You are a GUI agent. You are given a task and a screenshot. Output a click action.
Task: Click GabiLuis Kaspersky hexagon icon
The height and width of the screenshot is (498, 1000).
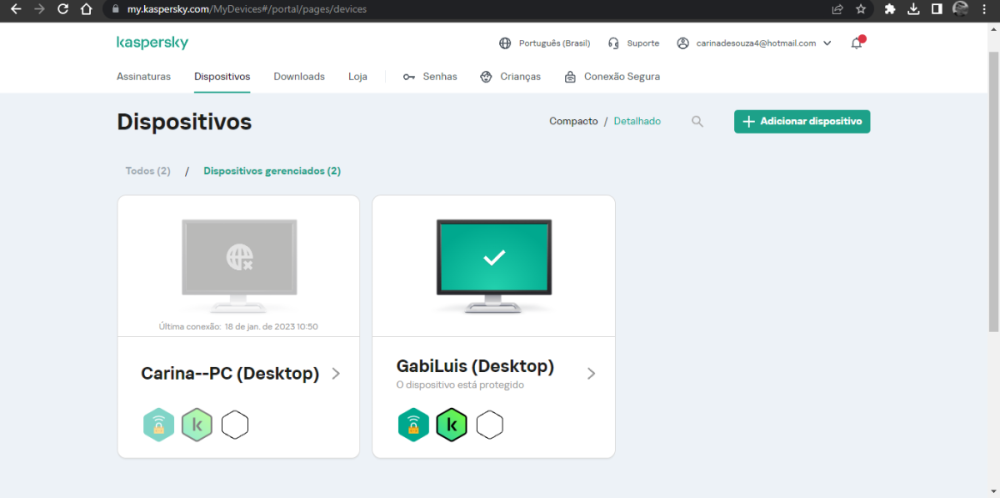[x=452, y=425]
